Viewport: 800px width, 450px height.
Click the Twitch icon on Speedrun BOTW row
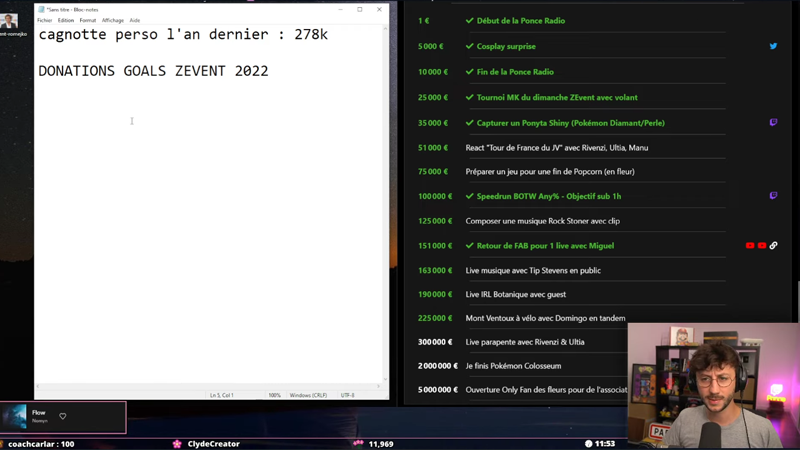pyautogui.click(x=773, y=196)
